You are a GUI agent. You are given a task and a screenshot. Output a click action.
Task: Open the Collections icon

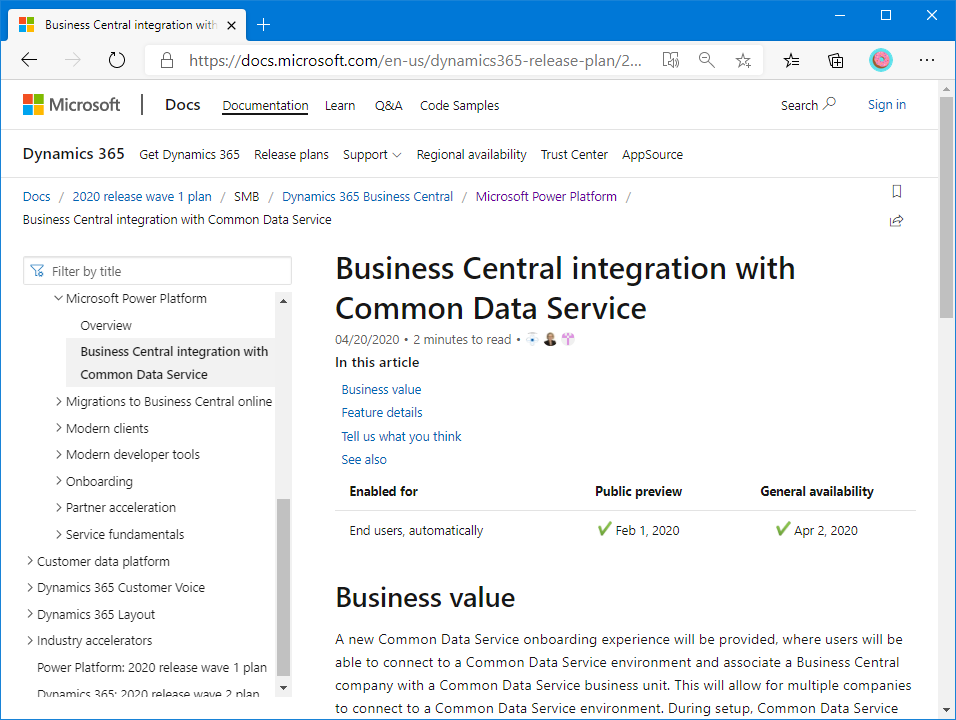(x=835, y=60)
